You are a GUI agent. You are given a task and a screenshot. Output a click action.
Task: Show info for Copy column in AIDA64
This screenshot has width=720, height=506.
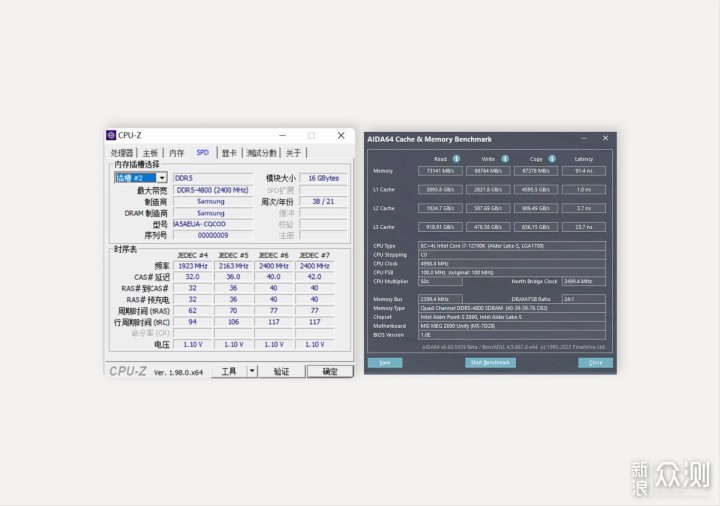coord(552,158)
